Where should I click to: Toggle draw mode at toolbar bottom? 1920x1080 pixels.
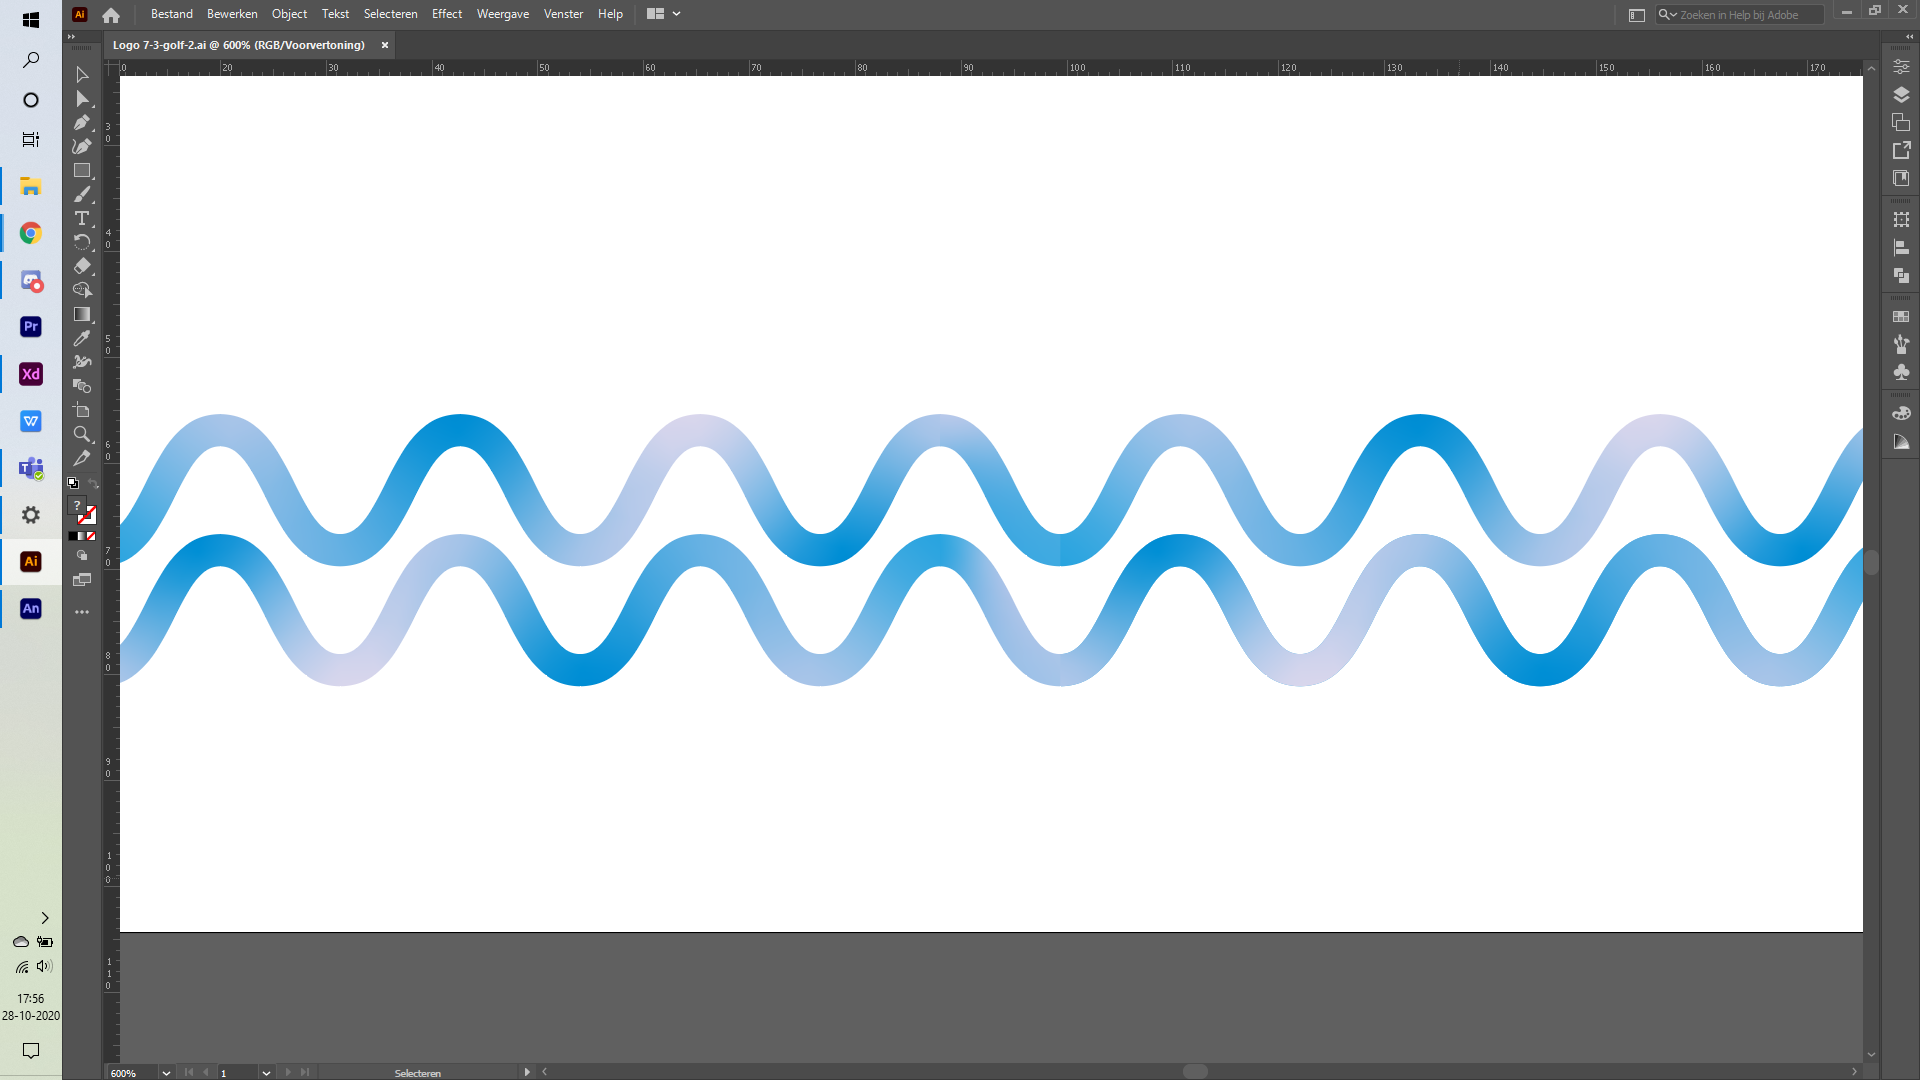pyautogui.click(x=83, y=555)
